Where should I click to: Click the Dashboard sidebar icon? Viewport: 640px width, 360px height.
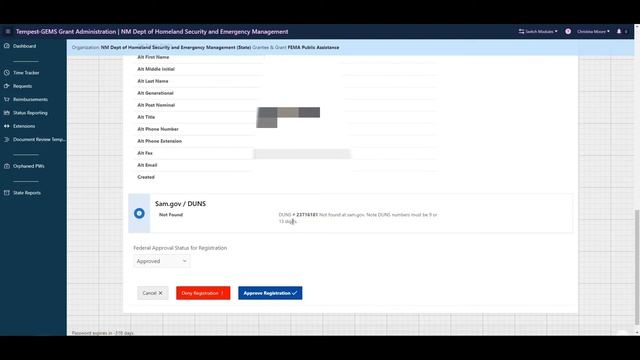click(x=7, y=46)
